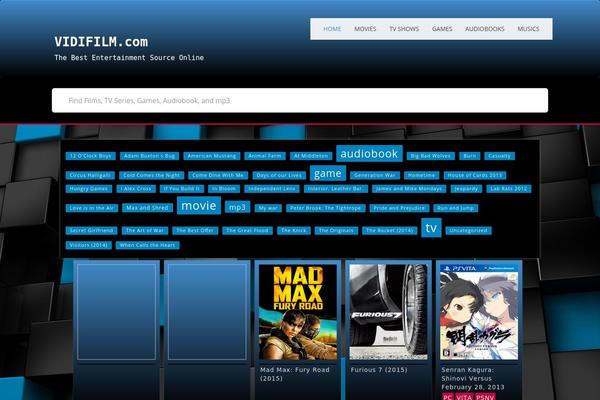600x400 pixels.
Task: Navigate to AUDIOBOOKS in top menu
Action: (485, 29)
